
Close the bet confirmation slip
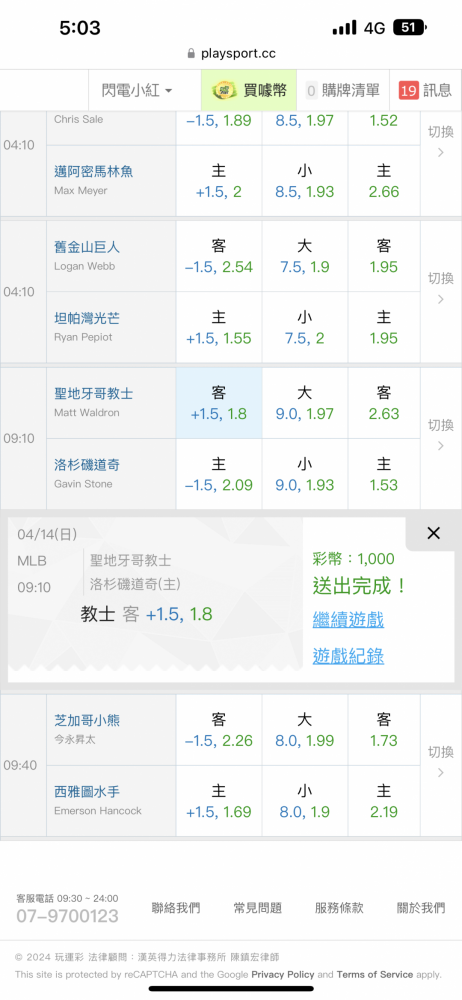point(433,534)
